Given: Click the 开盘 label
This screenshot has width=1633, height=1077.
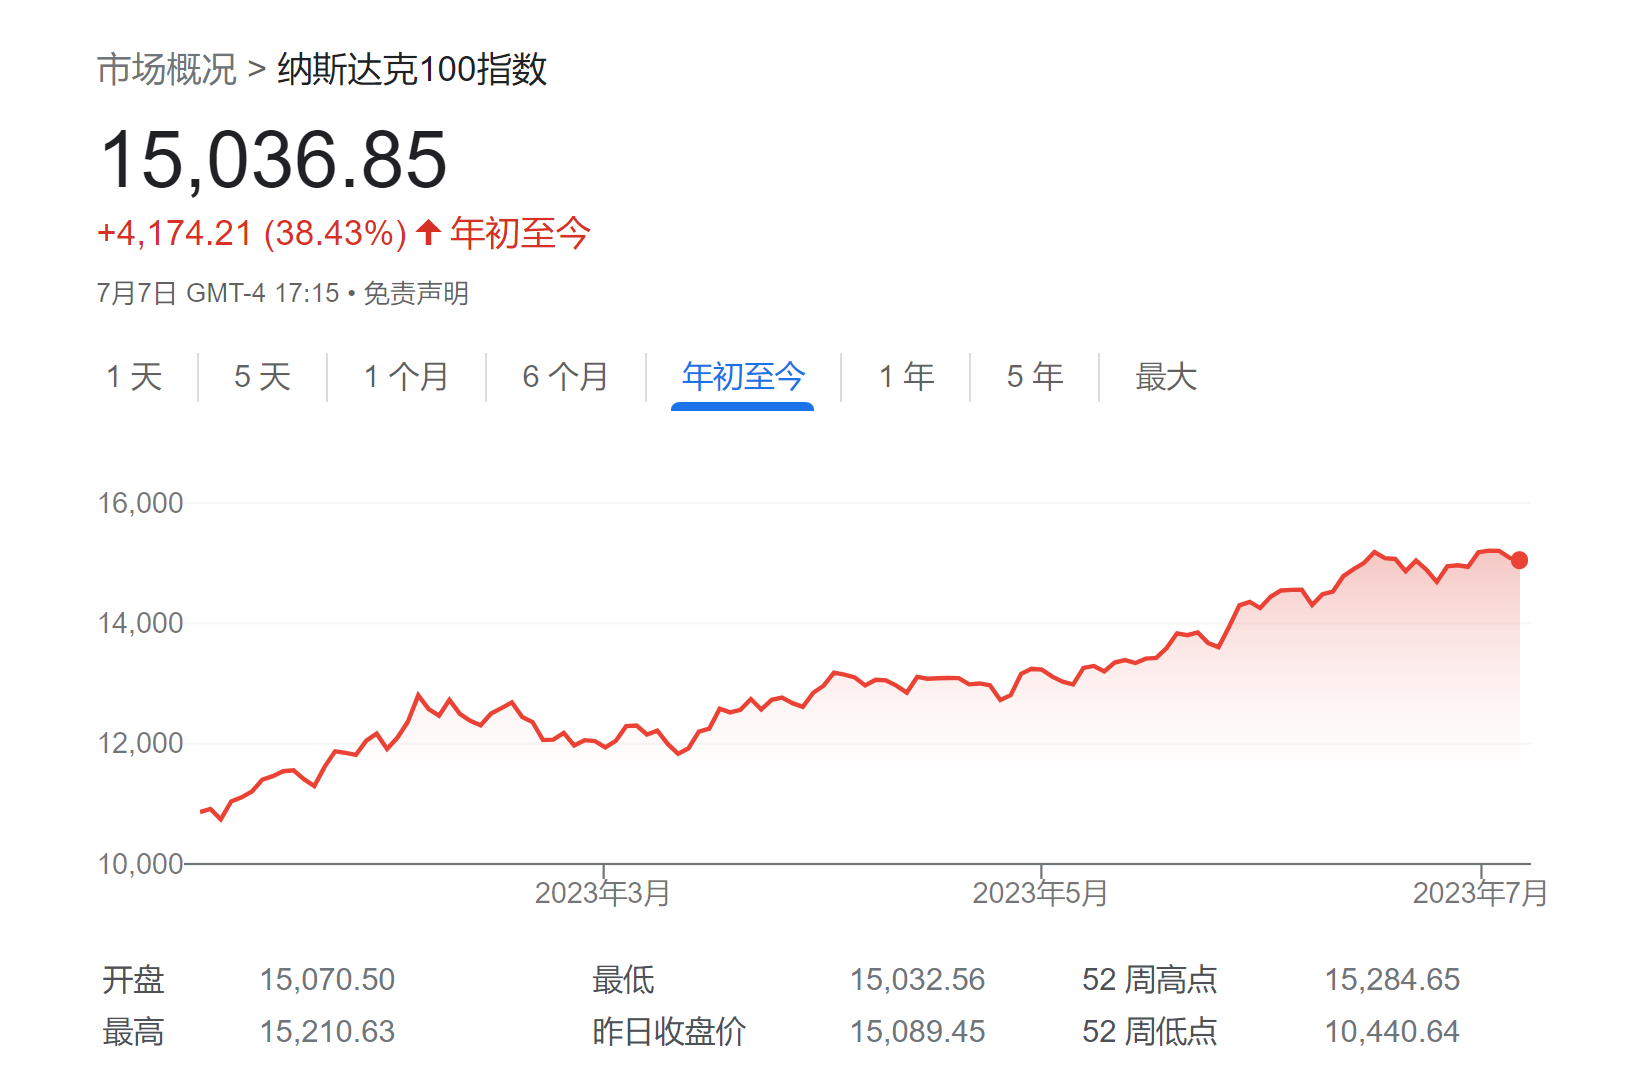Looking at the screenshot, I should tap(133, 979).
